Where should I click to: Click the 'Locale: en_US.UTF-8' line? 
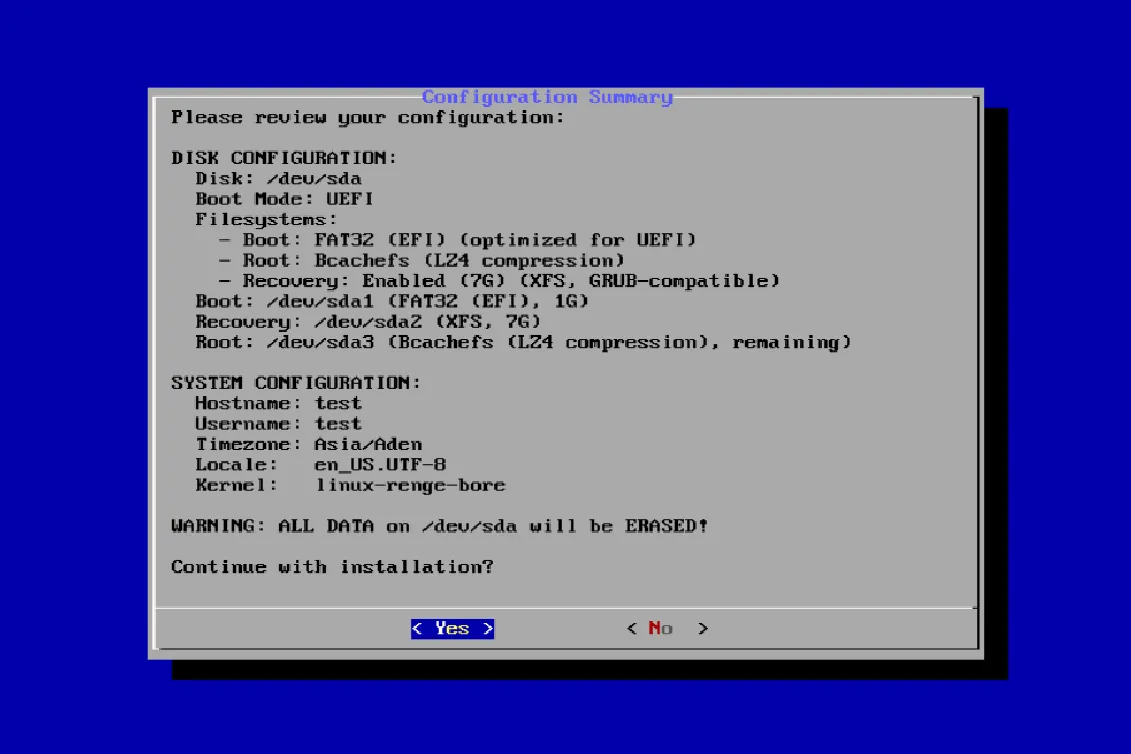pos(320,465)
